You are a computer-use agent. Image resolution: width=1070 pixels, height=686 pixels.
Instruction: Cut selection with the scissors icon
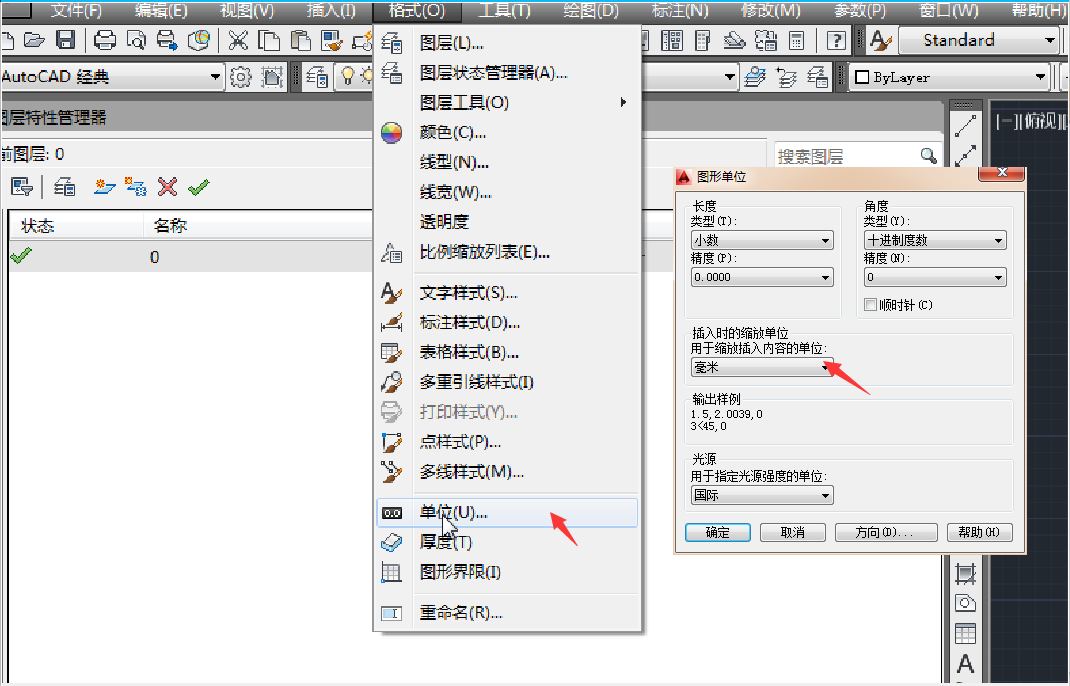pos(237,40)
